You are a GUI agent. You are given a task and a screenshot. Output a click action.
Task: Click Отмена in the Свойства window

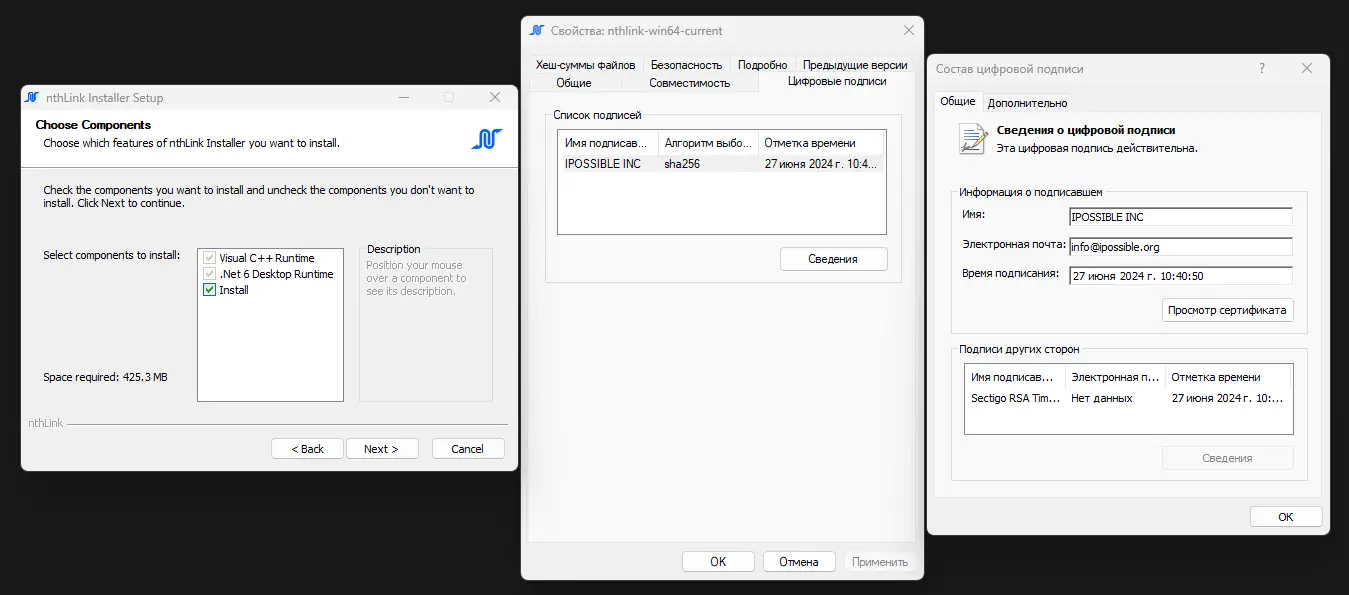(x=799, y=562)
